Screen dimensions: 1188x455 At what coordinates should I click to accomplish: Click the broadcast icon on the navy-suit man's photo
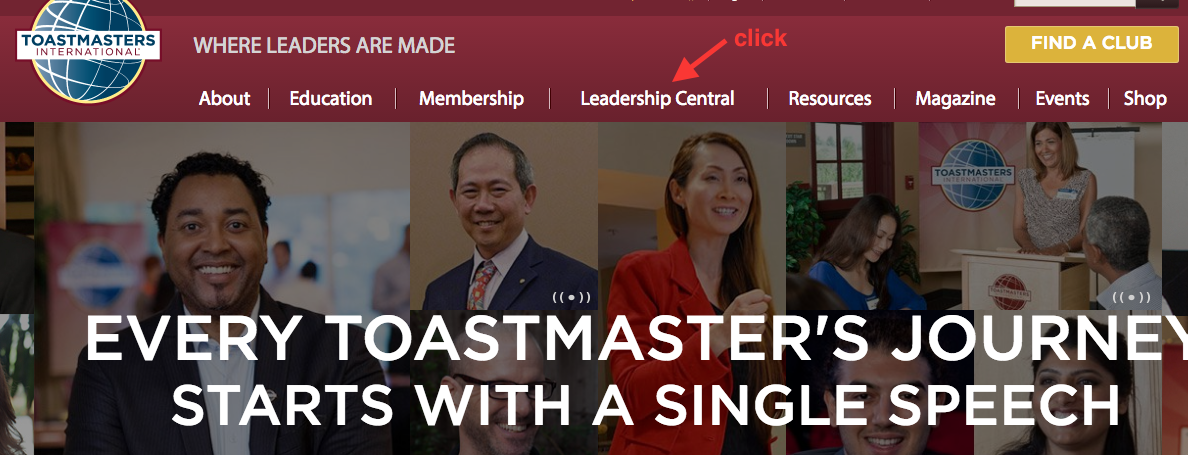pos(571,297)
